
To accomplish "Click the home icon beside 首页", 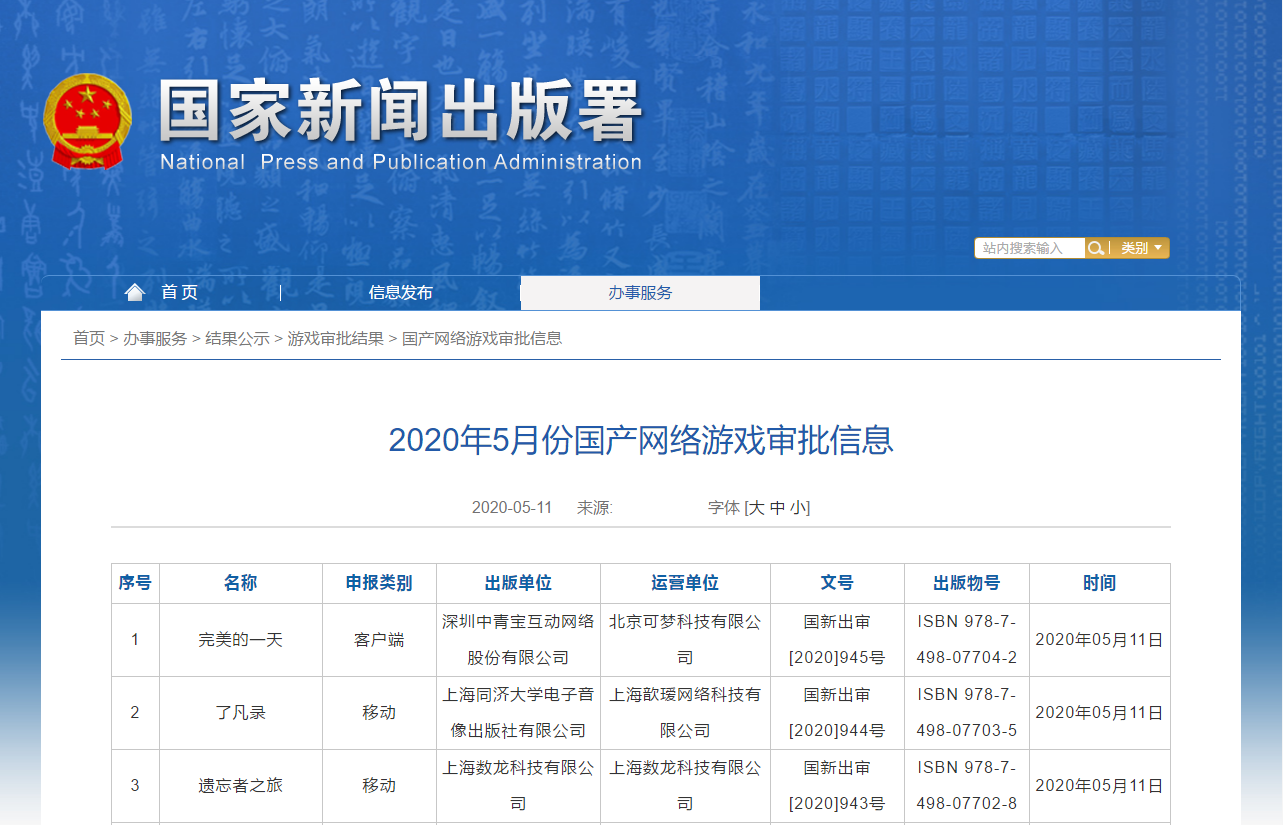I will 134,292.
